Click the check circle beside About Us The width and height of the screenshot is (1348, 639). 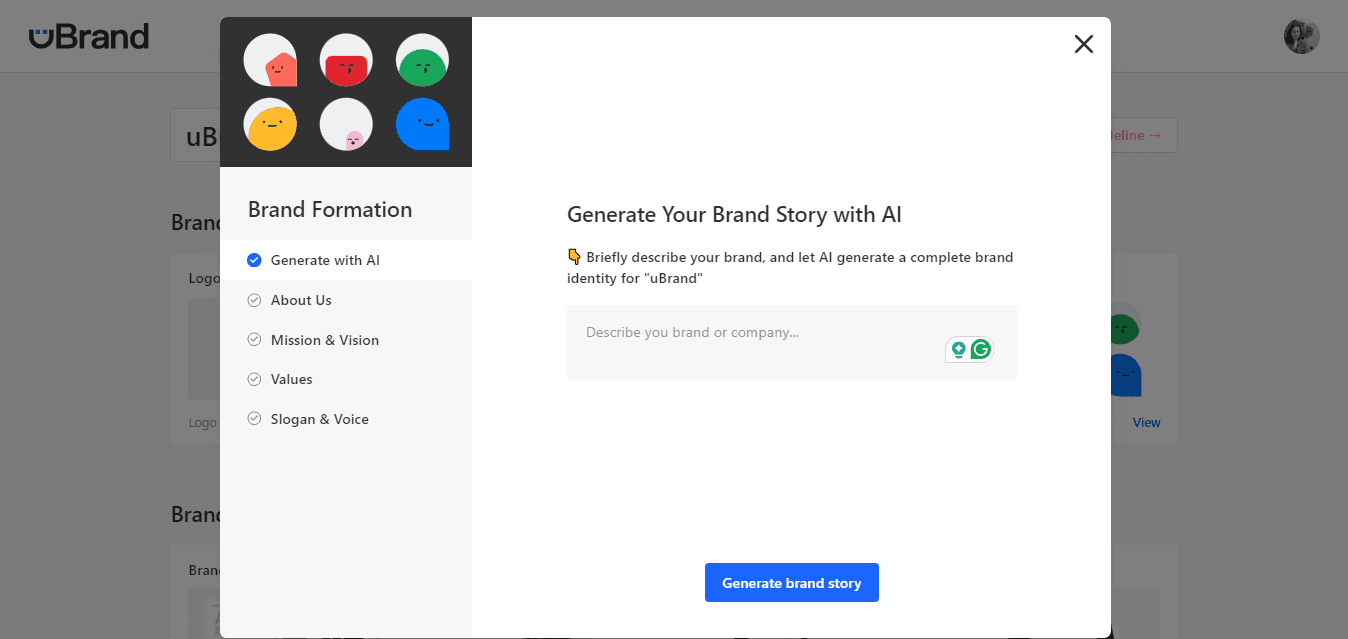point(254,300)
